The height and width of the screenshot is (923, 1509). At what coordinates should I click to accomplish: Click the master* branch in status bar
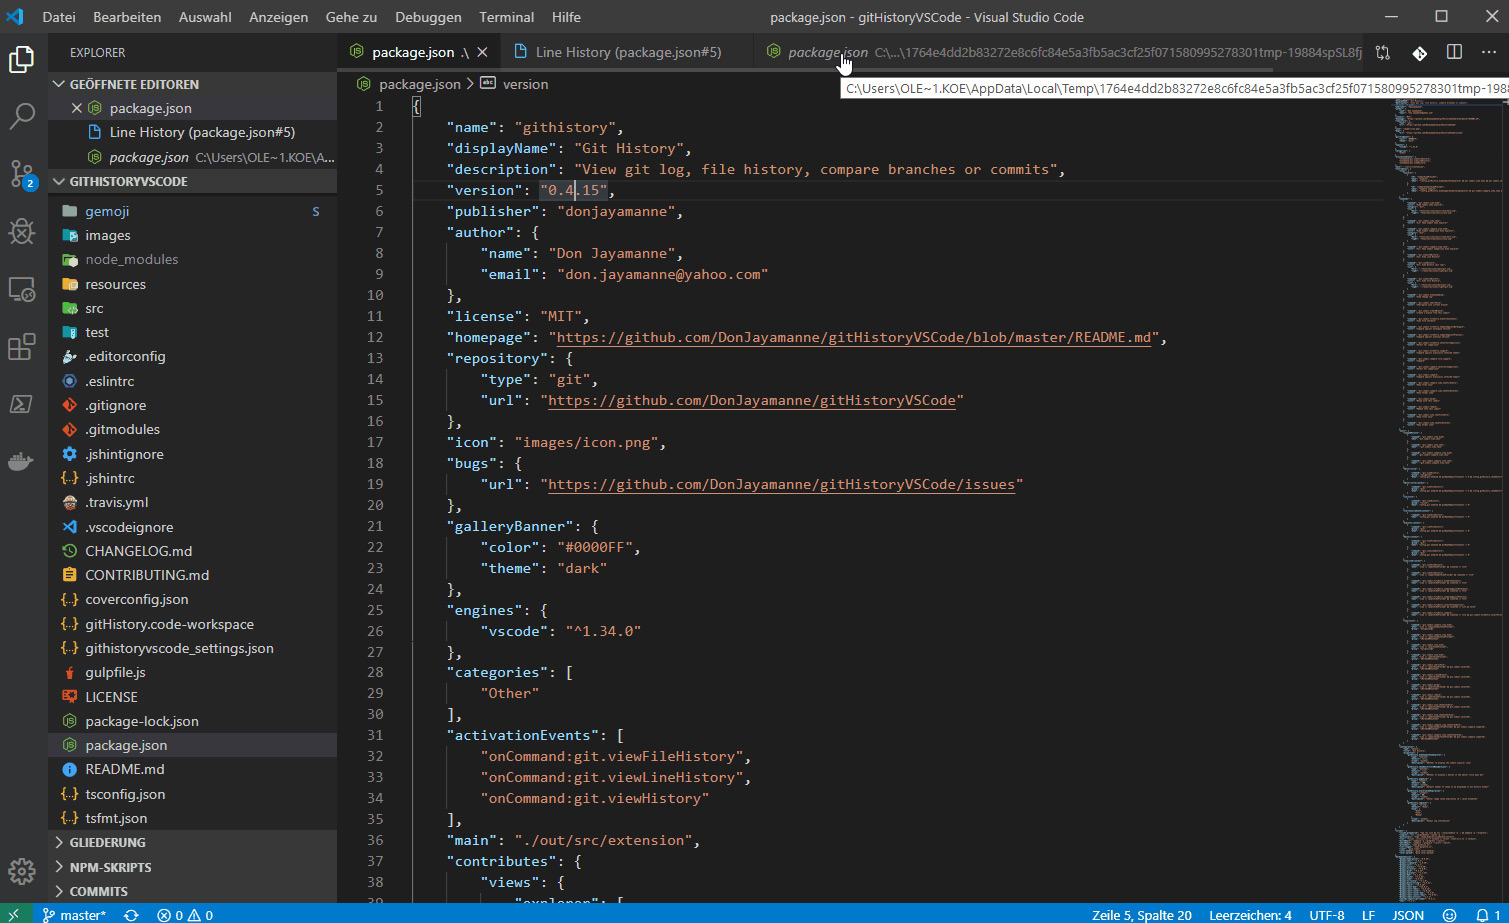tap(74, 915)
